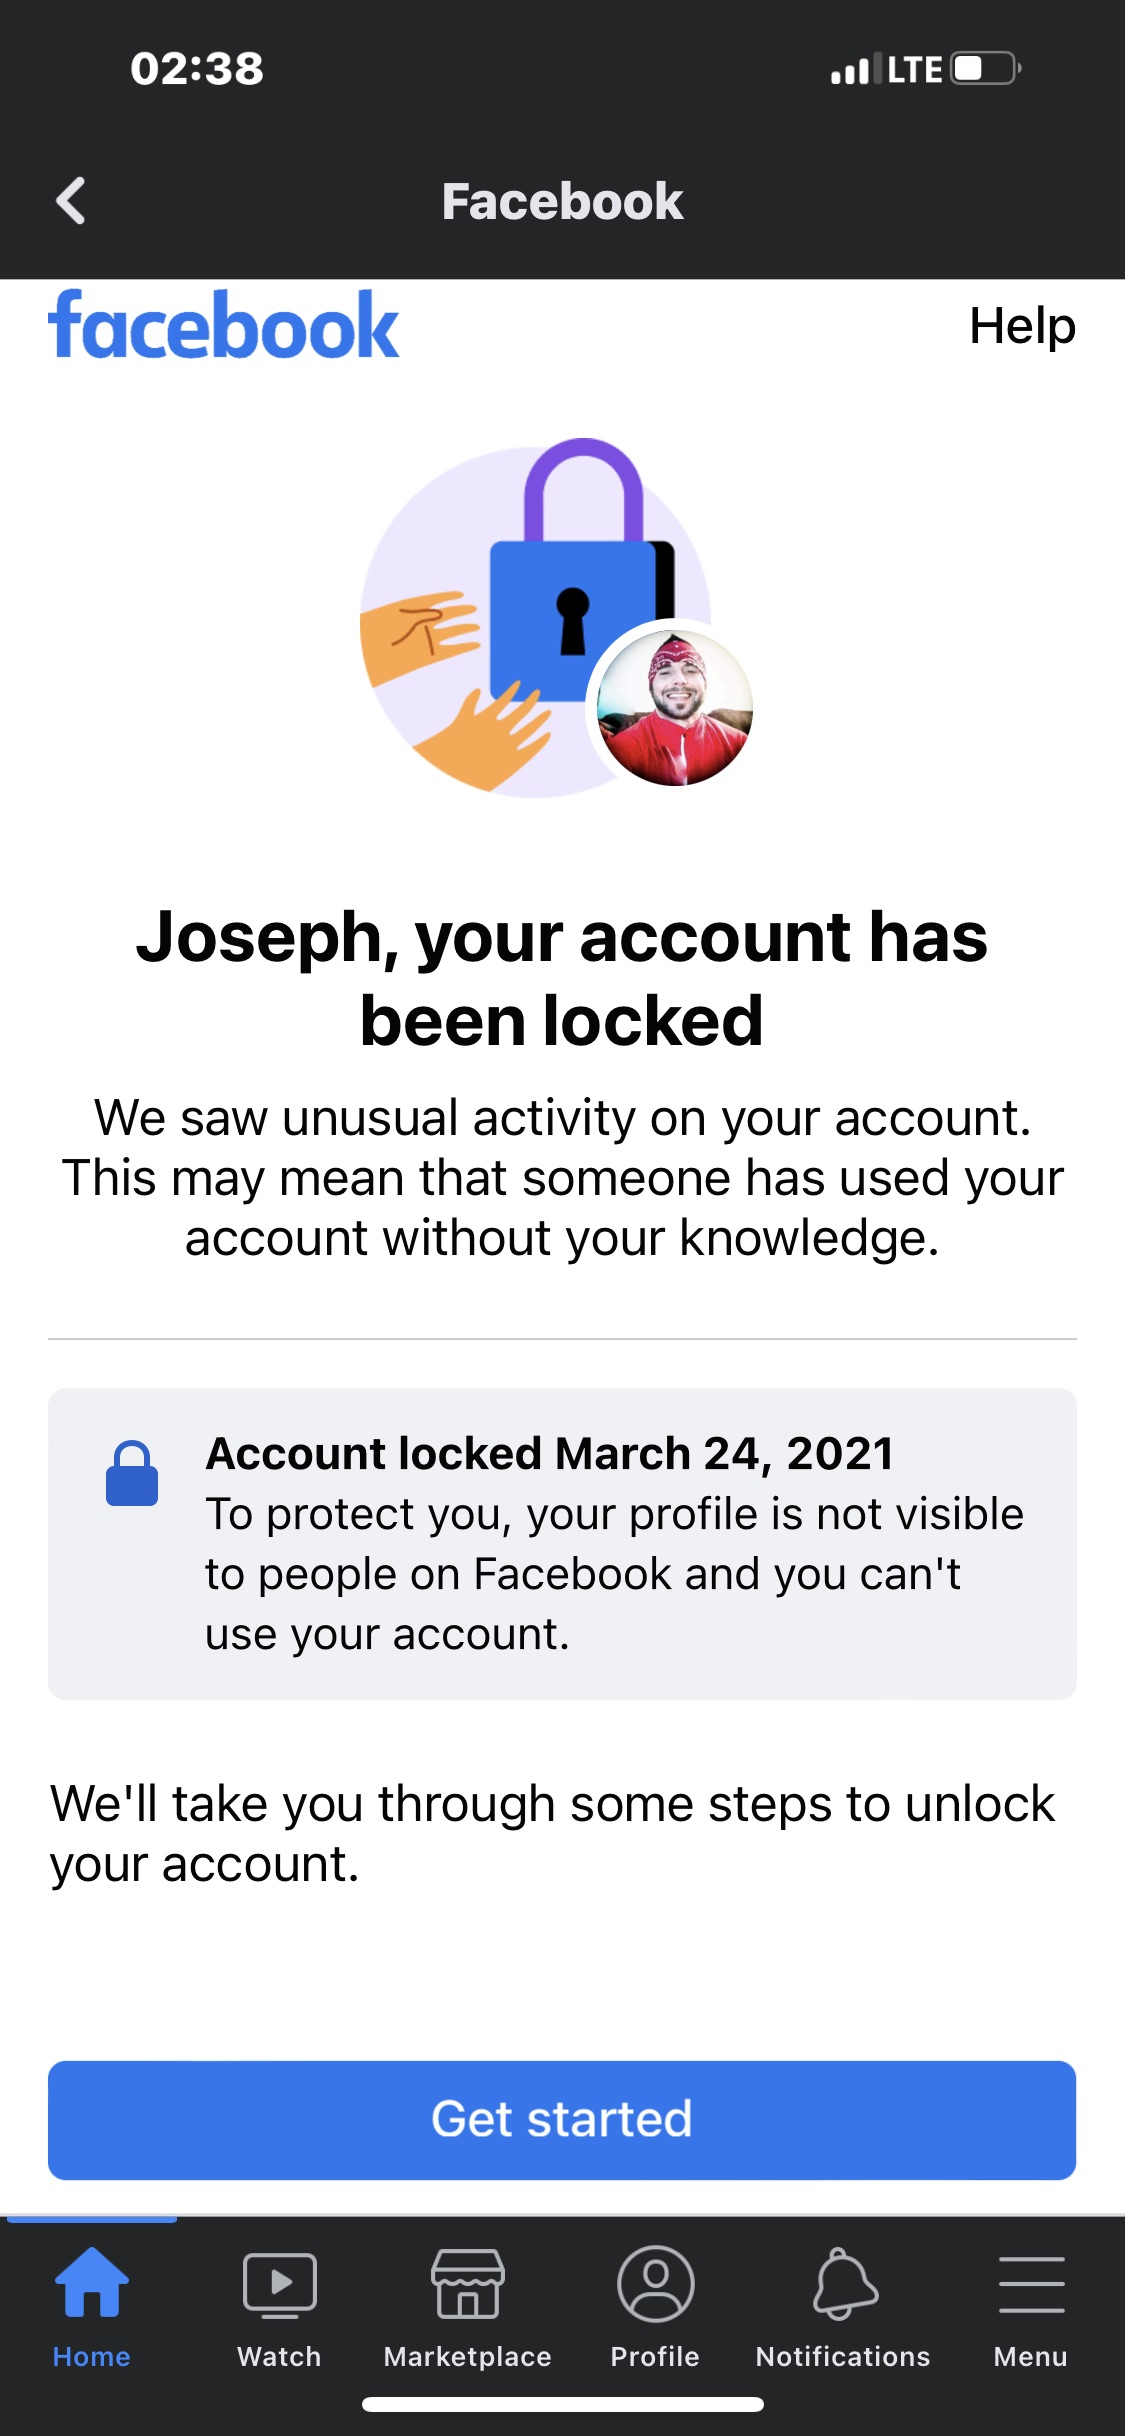Tap the back chevron arrow

pos(70,201)
